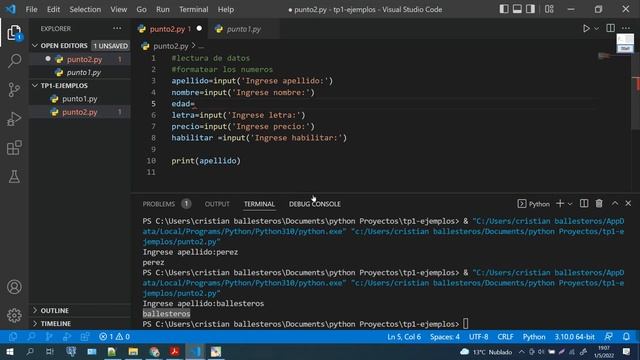Open Explorer Views and More Actions ellipsis
This screenshot has width=640, height=360.
click(117, 28)
